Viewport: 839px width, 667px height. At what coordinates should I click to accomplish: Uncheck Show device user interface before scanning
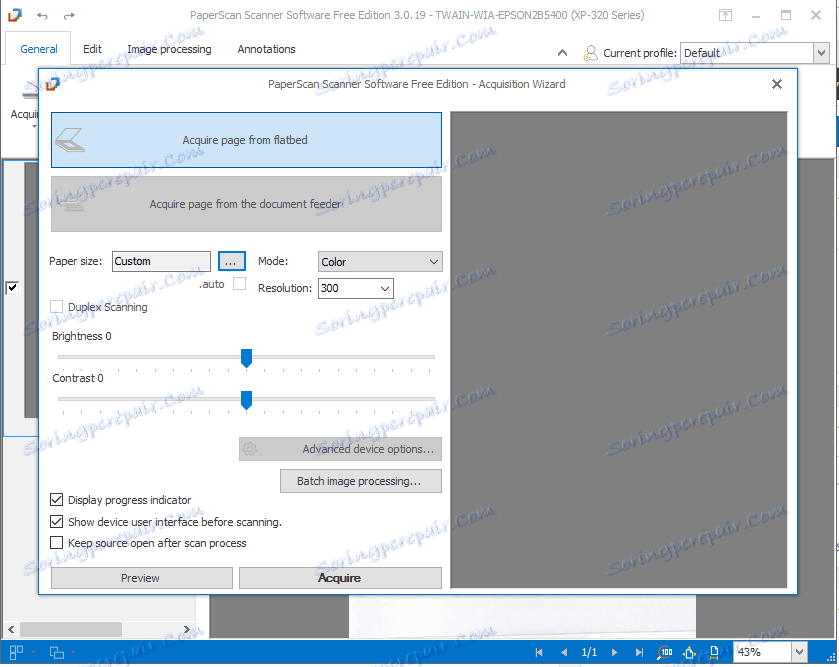pos(56,522)
